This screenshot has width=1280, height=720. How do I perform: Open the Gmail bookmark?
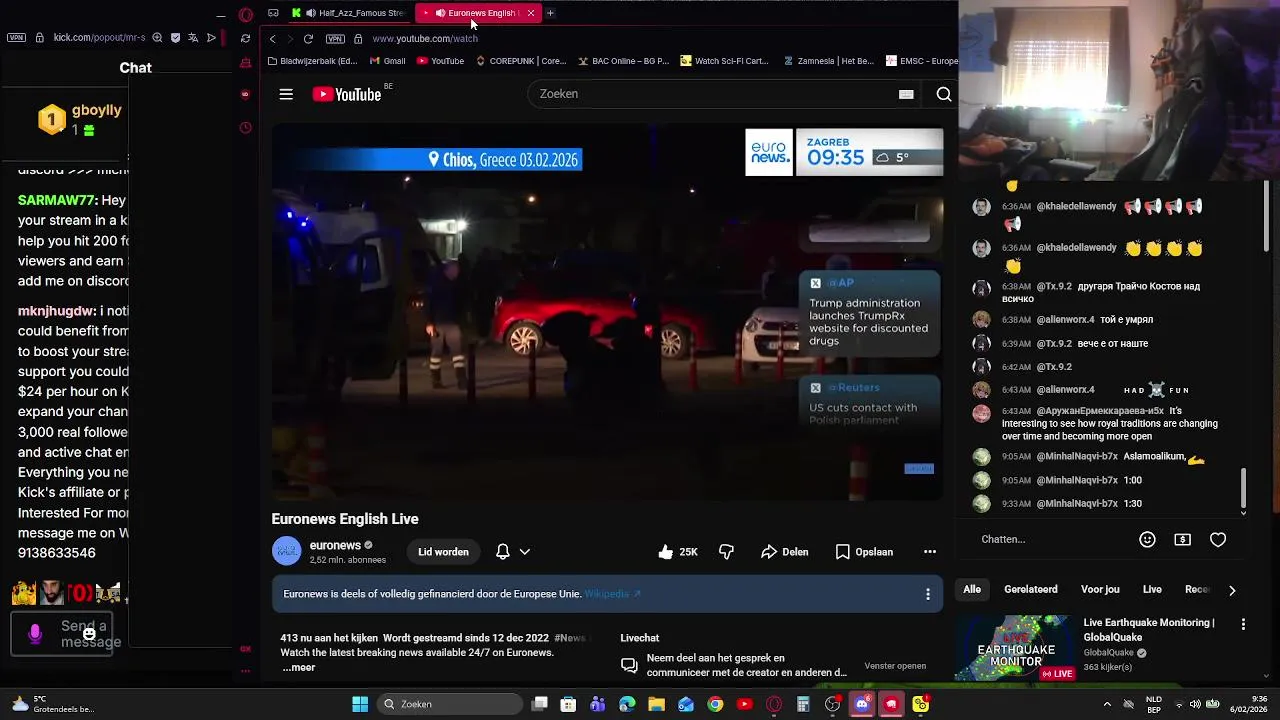pyautogui.click(x=387, y=61)
